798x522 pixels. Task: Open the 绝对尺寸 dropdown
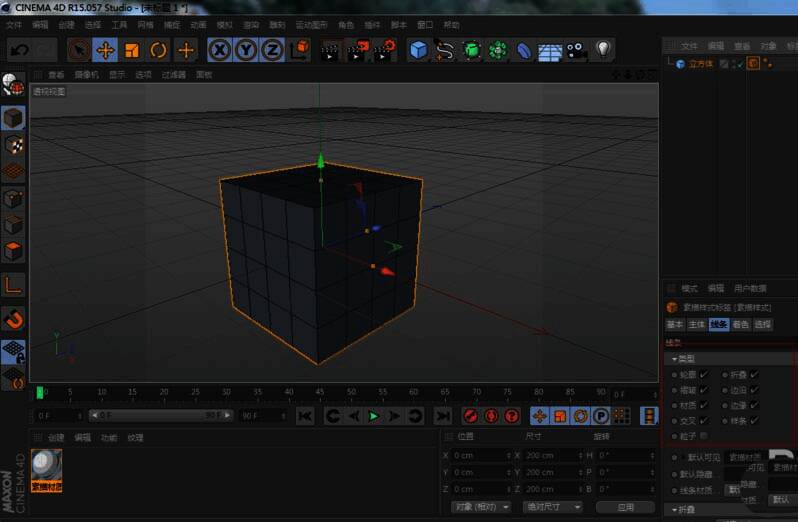[552, 507]
